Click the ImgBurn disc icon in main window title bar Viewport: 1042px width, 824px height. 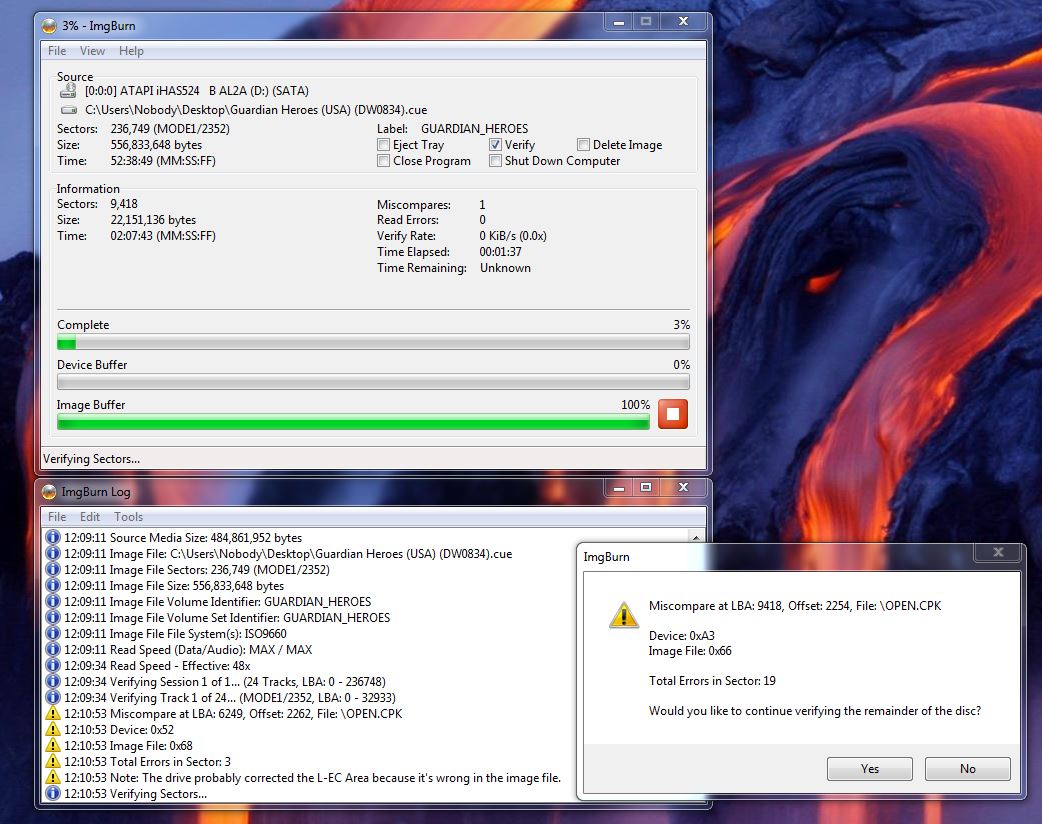pos(49,26)
